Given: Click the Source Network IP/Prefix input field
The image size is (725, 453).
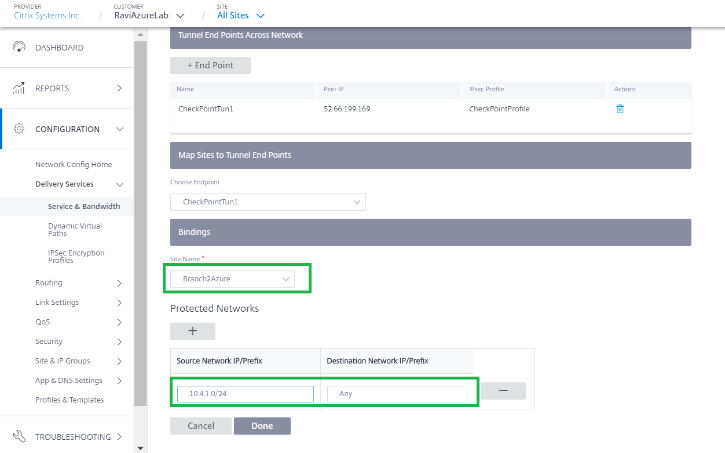Looking at the screenshot, I should point(245,394).
